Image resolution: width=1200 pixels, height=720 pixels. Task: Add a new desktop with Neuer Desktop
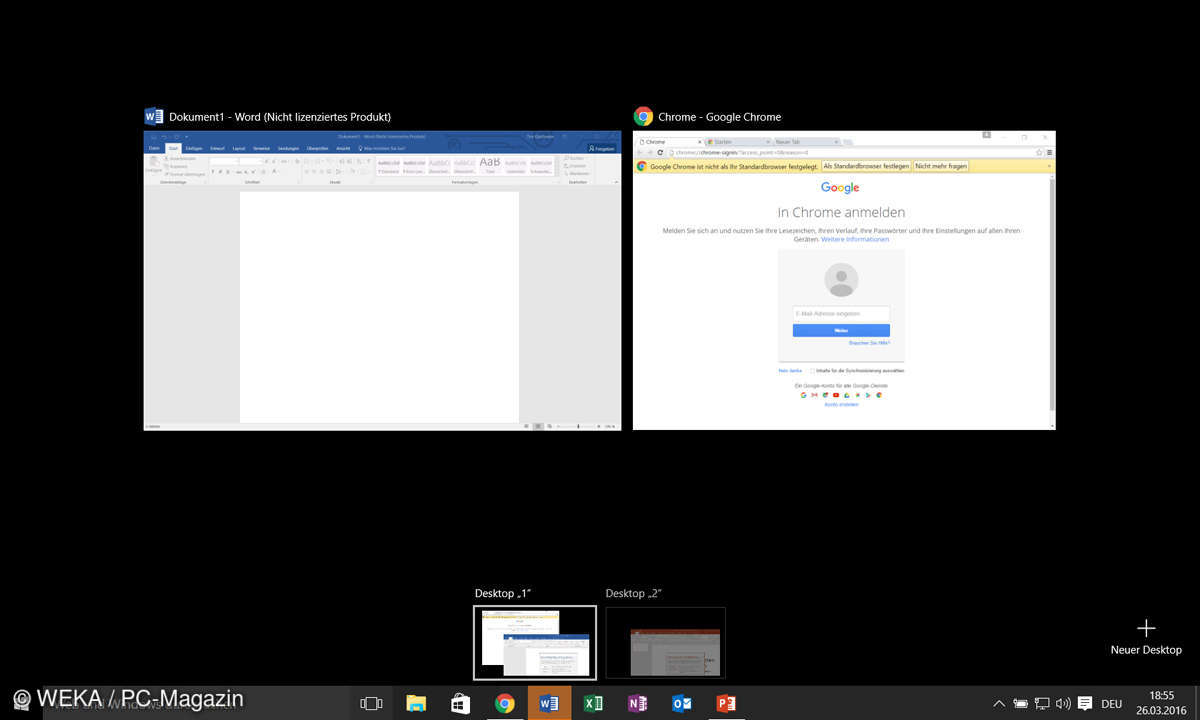pyautogui.click(x=1146, y=636)
